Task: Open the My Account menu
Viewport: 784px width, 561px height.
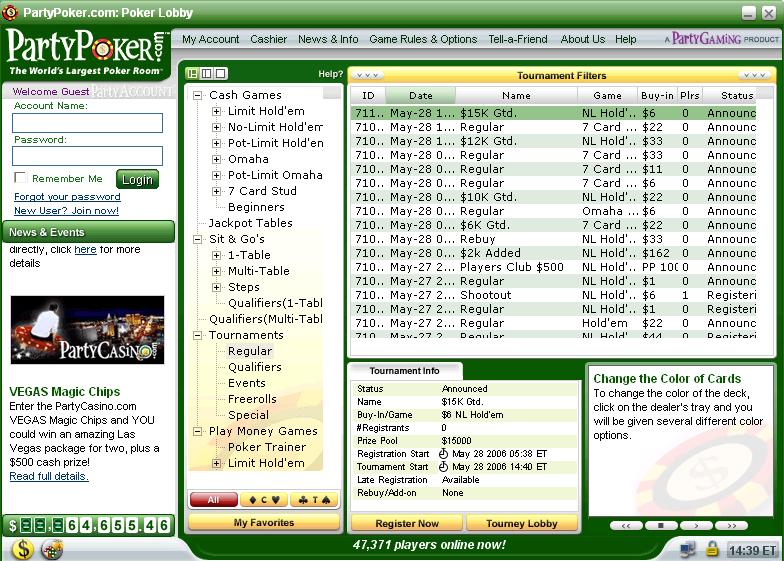Action: point(210,39)
